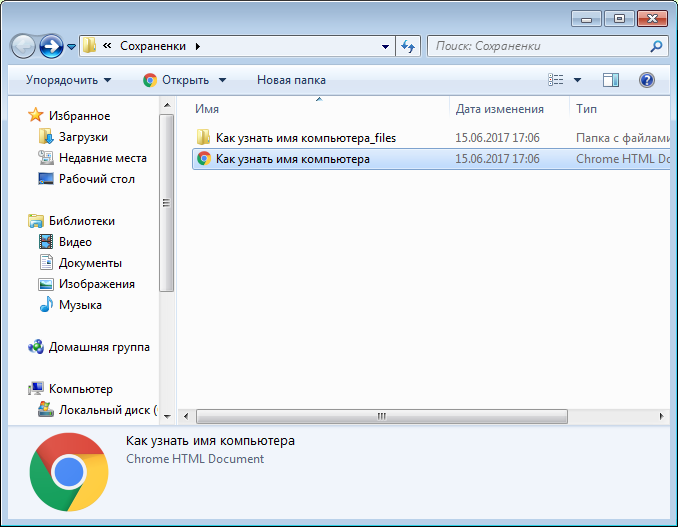Click the Новая папка button
The height and width of the screenshot is (527, 678).
[291, 80]
